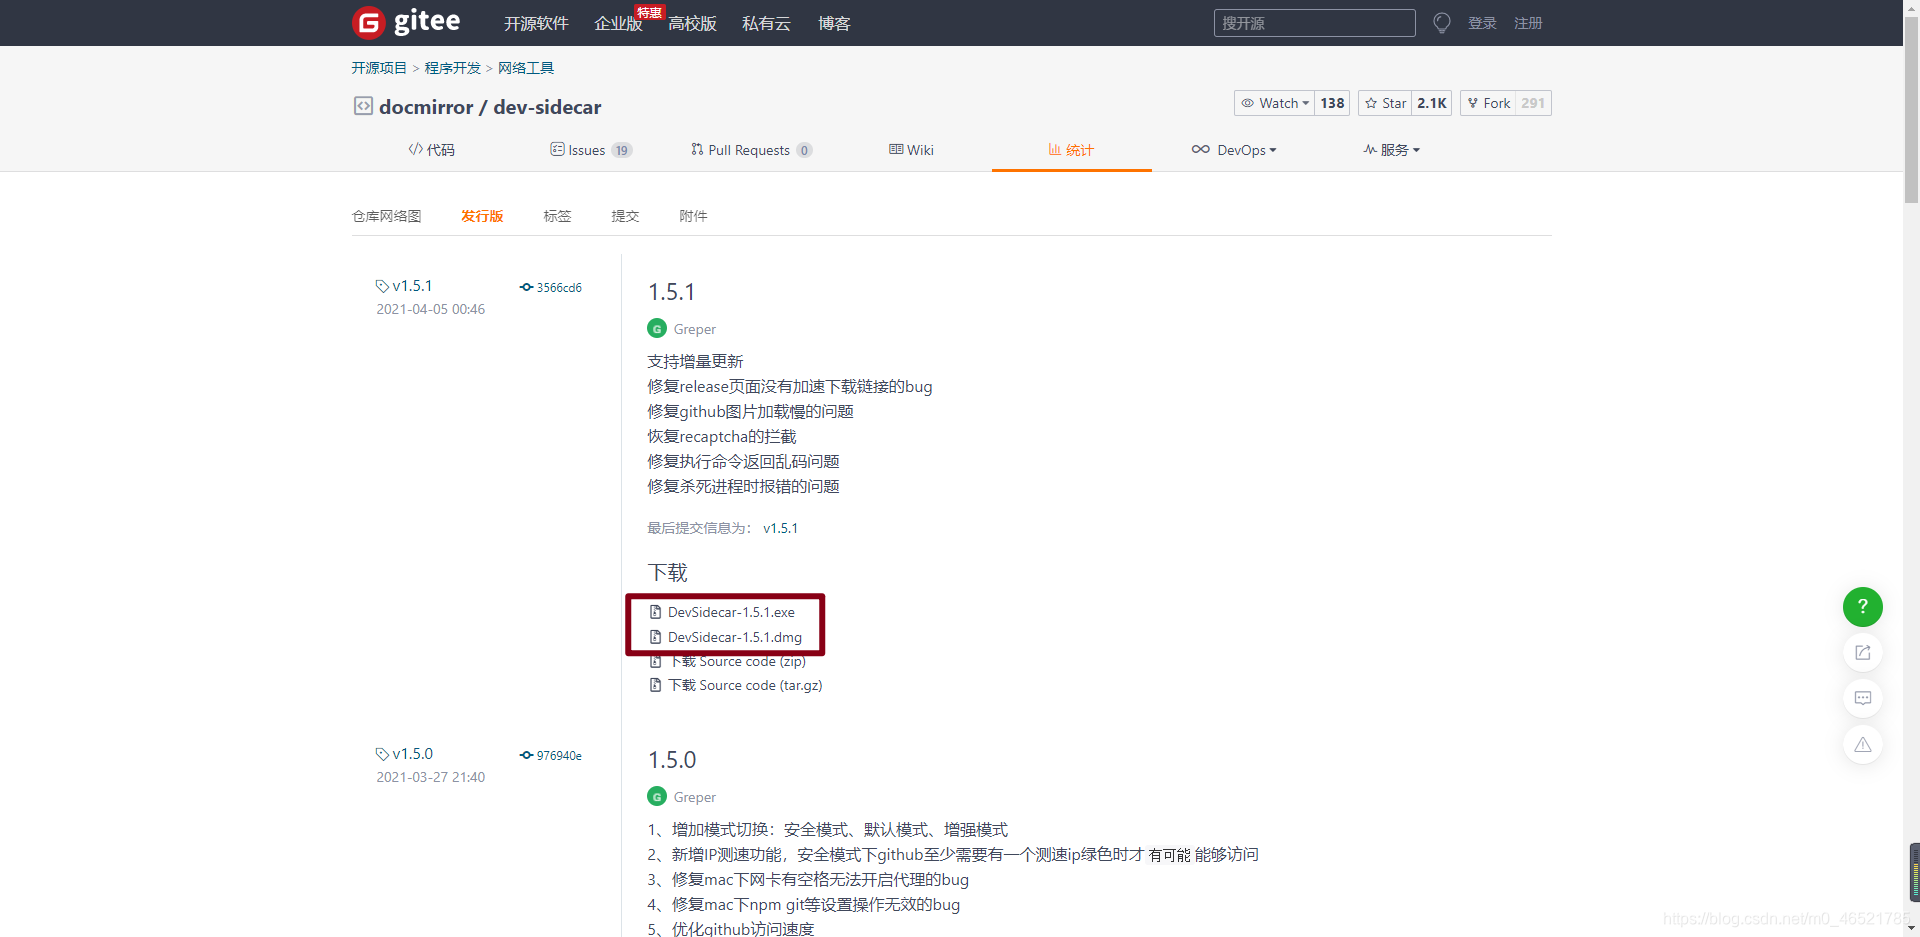Click the repository icon beside docmirror/dev-sidecar
This screenshot has width=1920, height=937.
point(362,106)
